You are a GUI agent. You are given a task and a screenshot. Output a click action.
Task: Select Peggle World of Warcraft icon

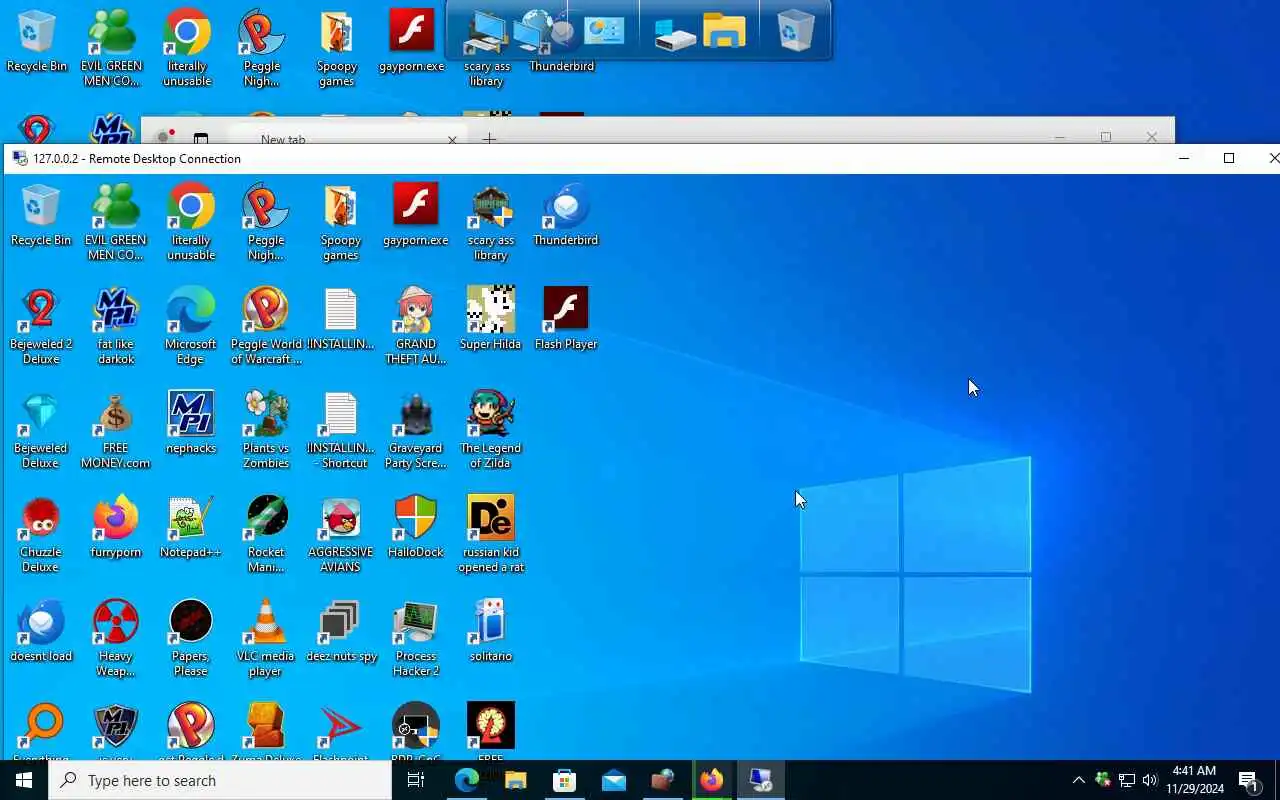click(x=266, y=326)
